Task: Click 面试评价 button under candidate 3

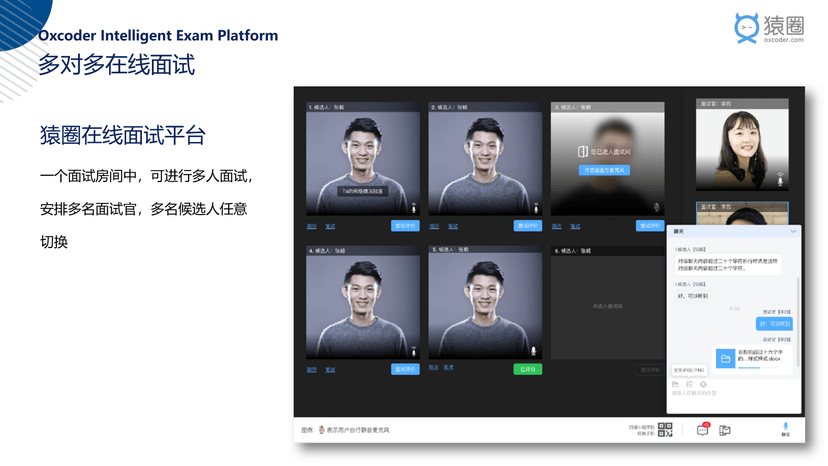Action: point(650,226)
